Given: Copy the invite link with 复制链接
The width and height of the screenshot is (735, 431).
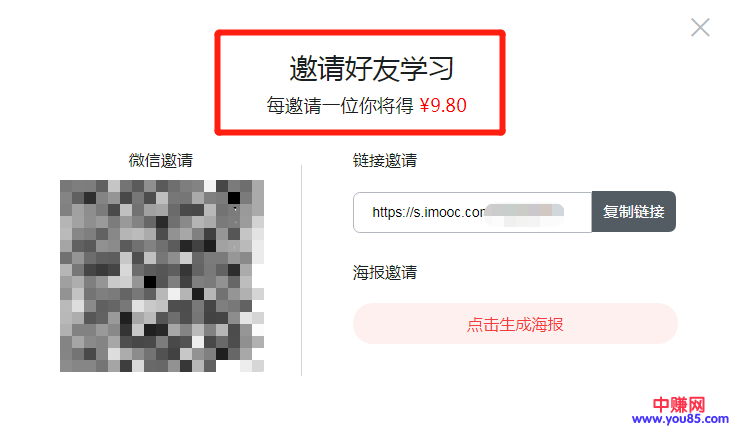Looking at the screenshot, I should point(634,212).
